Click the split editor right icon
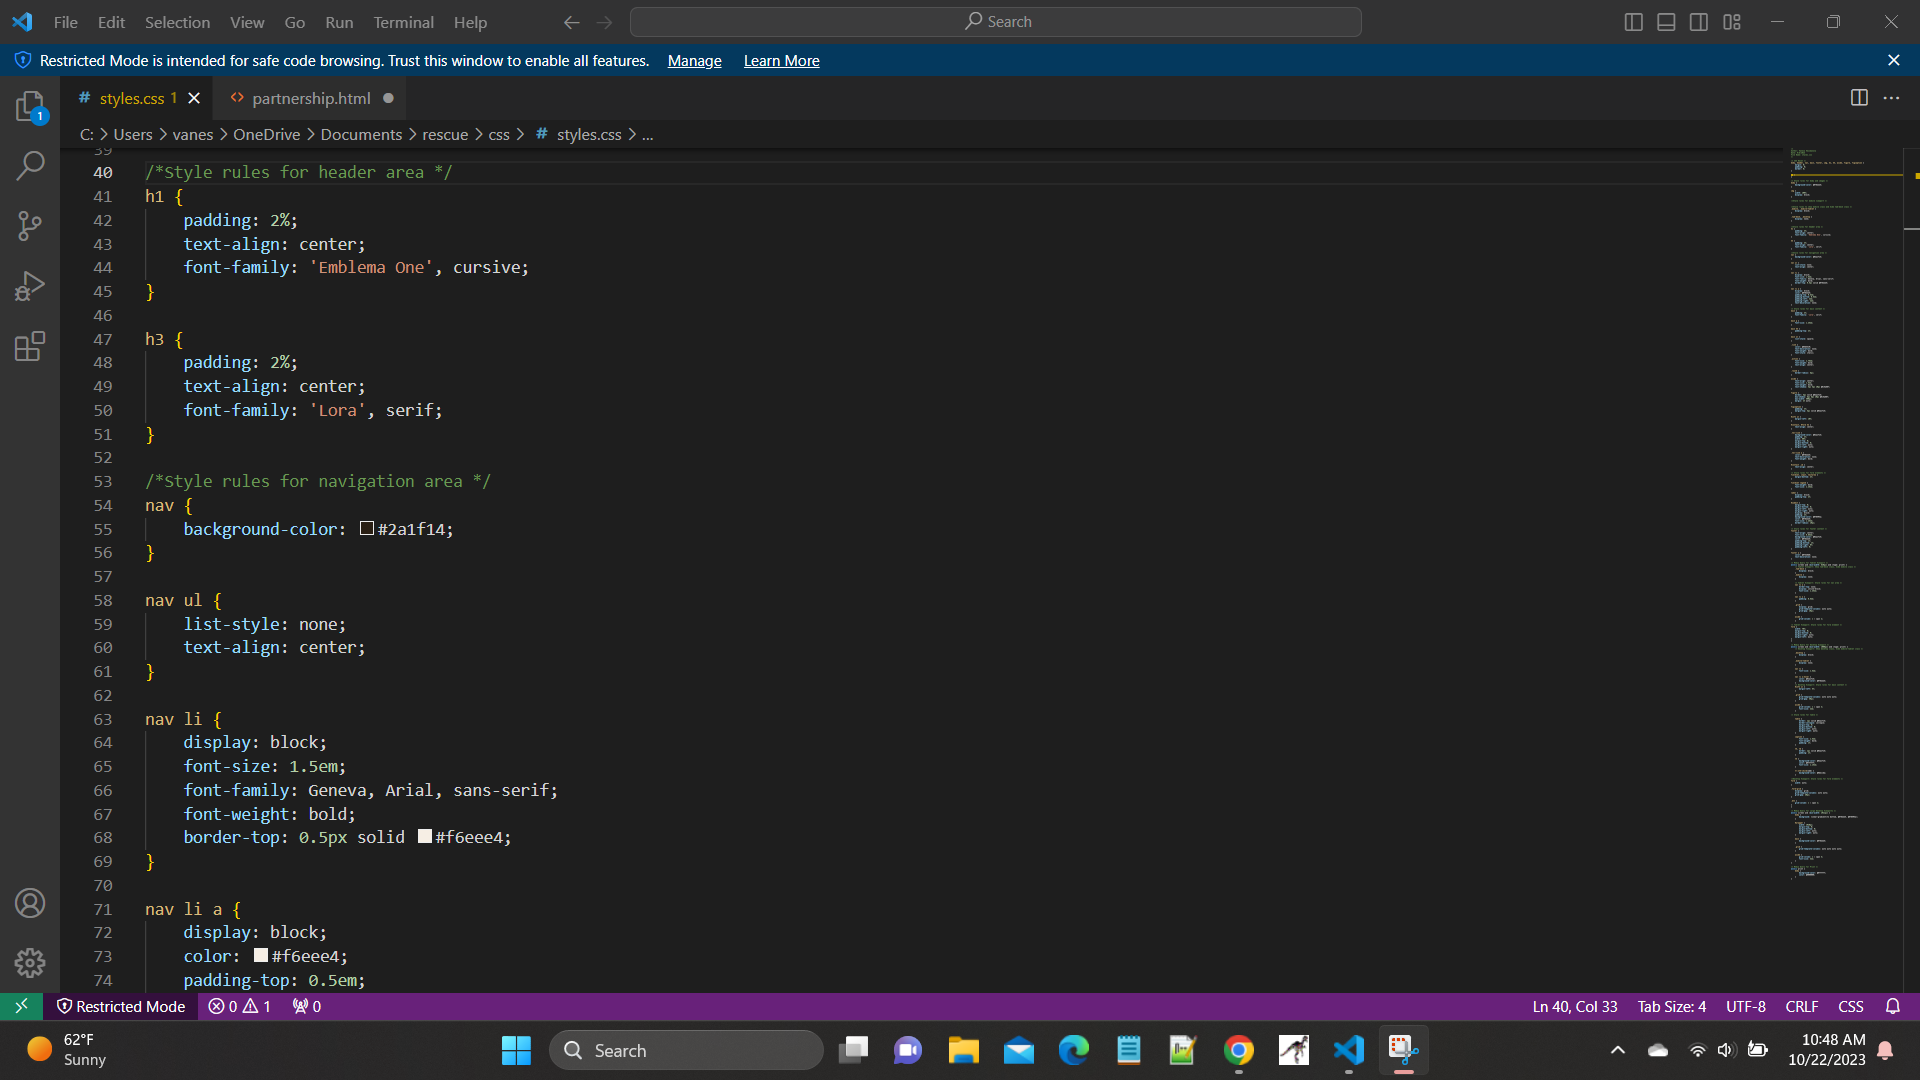 tap(1859, 98)
